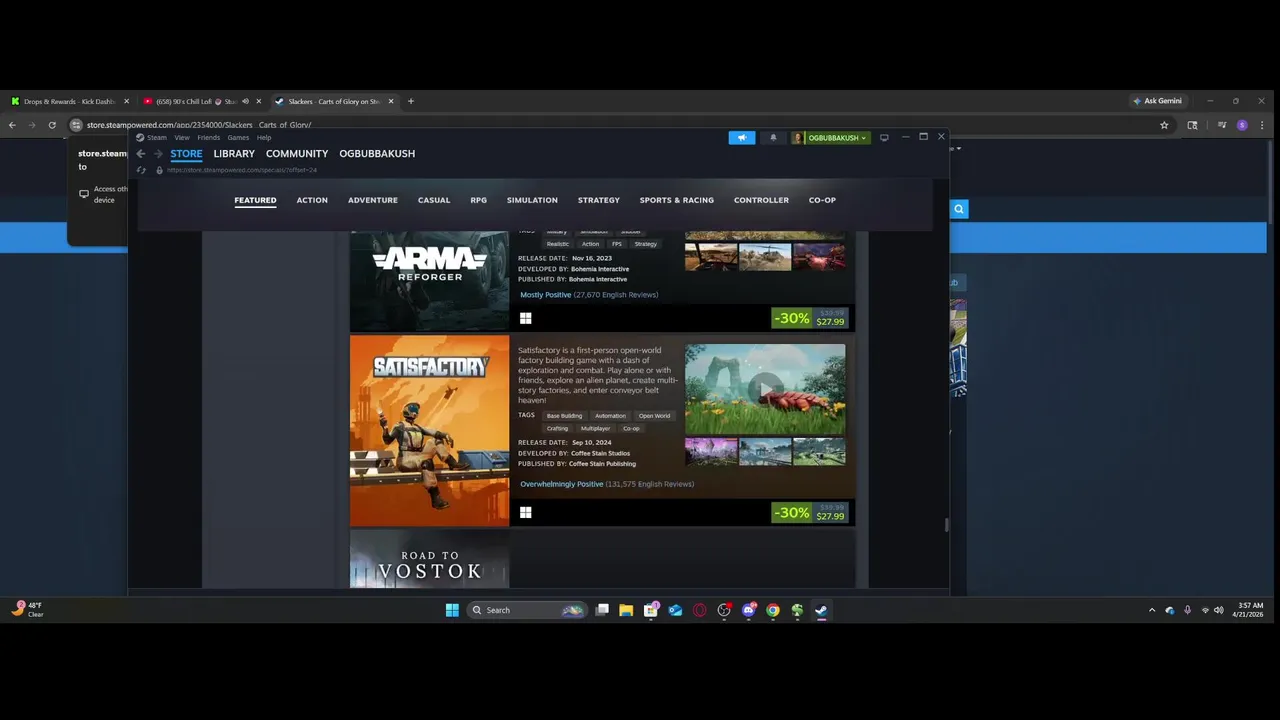Open the Chrome profile avatar
Viewport: 1280px width, 720px height.
click(x=1242, y=125)
